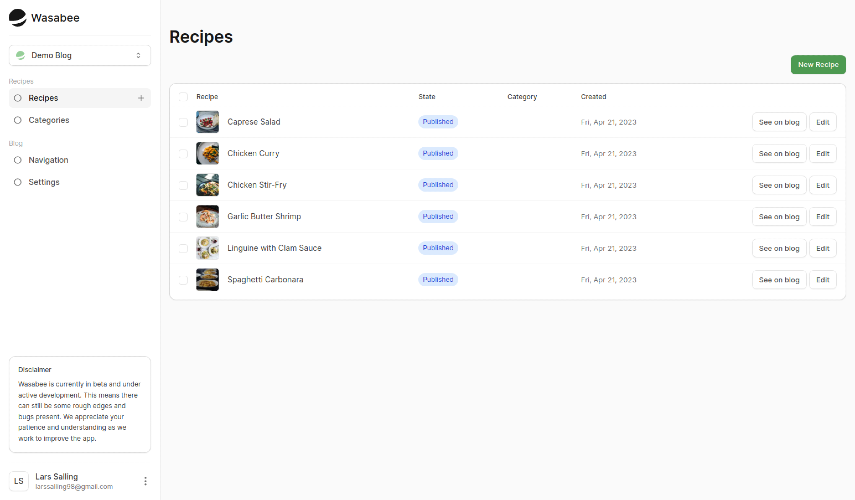Click the Chicken Stir-Fry thumbnail image
Viewport: 855px width, 500px height.
(207, 185)
